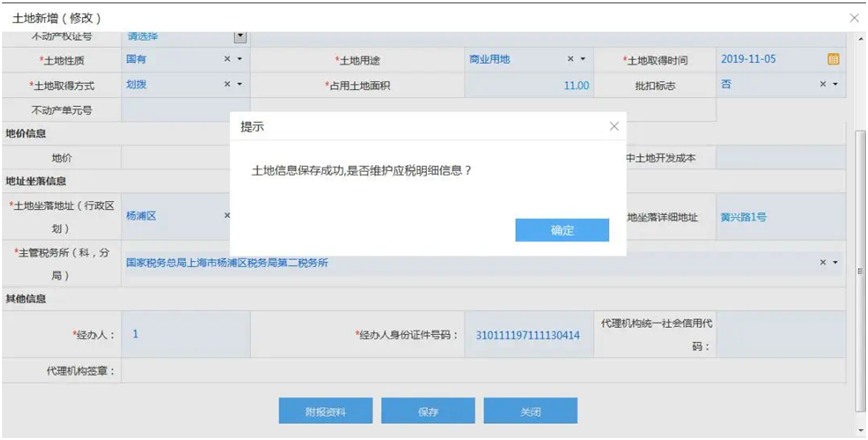Expand the 土地取得方式 dropdown
This screenshot has height=440, width=868.
(240, 84)
